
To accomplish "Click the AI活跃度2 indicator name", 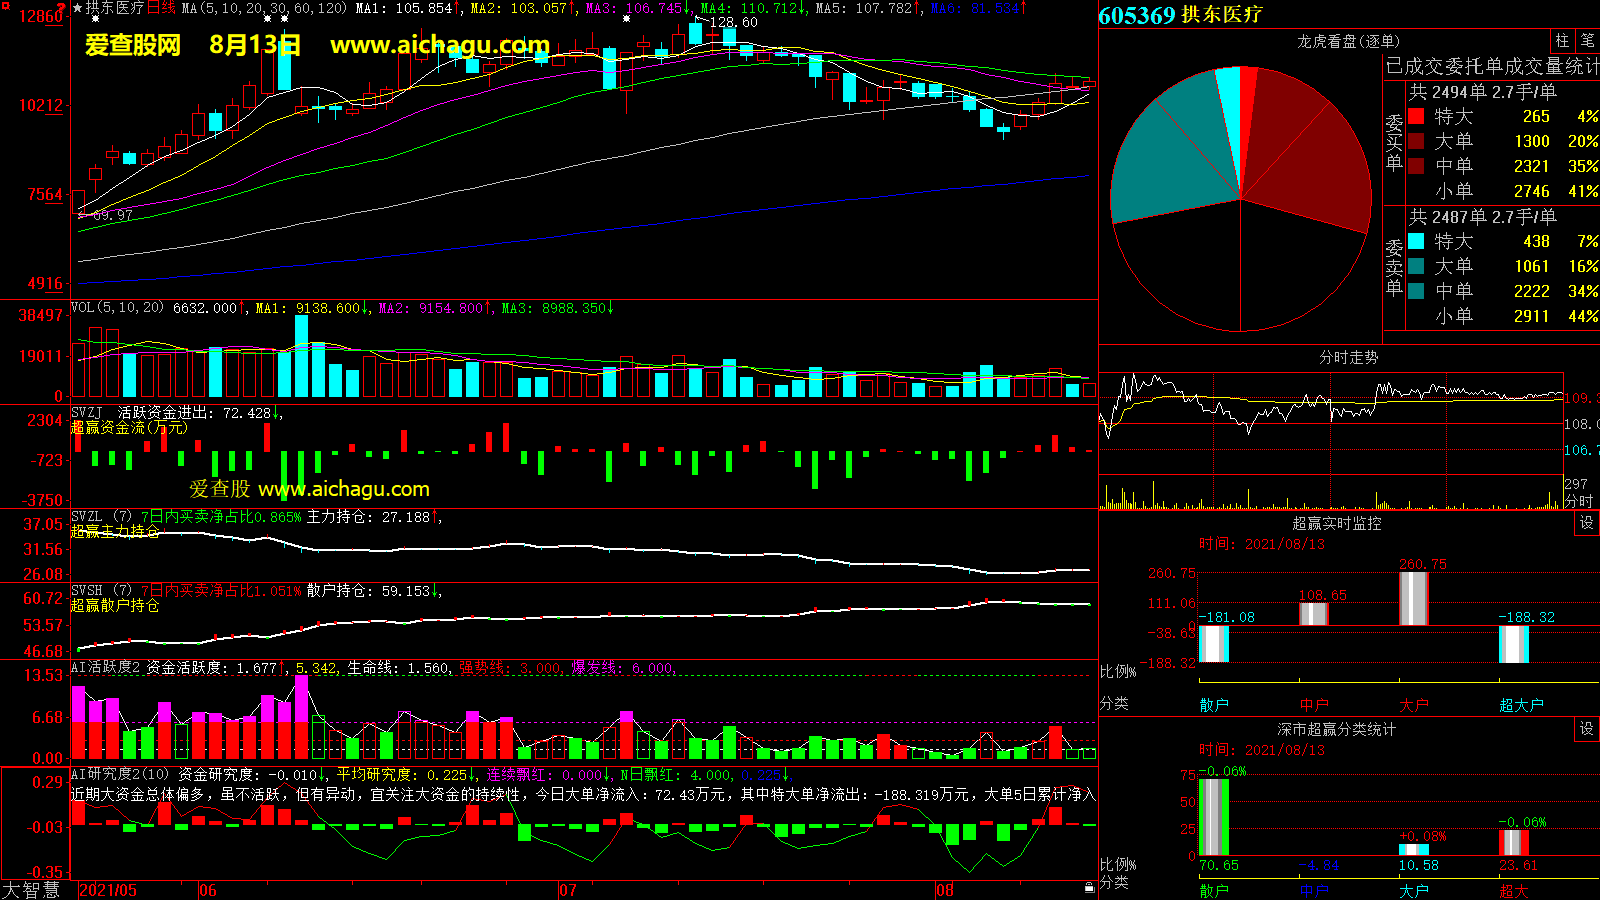I will (x=105, y=667).
